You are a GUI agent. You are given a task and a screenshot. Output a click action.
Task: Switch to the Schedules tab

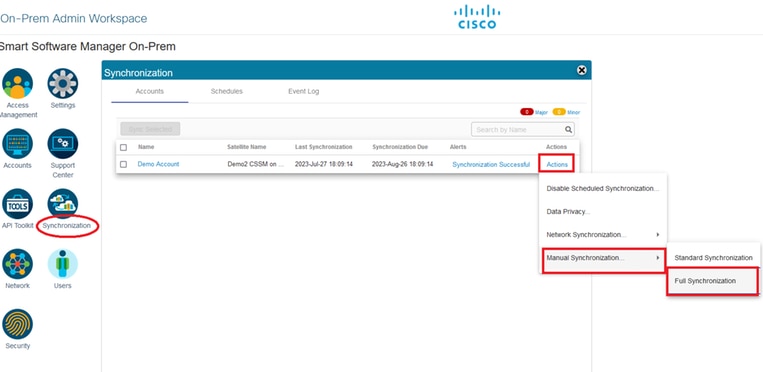click(226, 92)
